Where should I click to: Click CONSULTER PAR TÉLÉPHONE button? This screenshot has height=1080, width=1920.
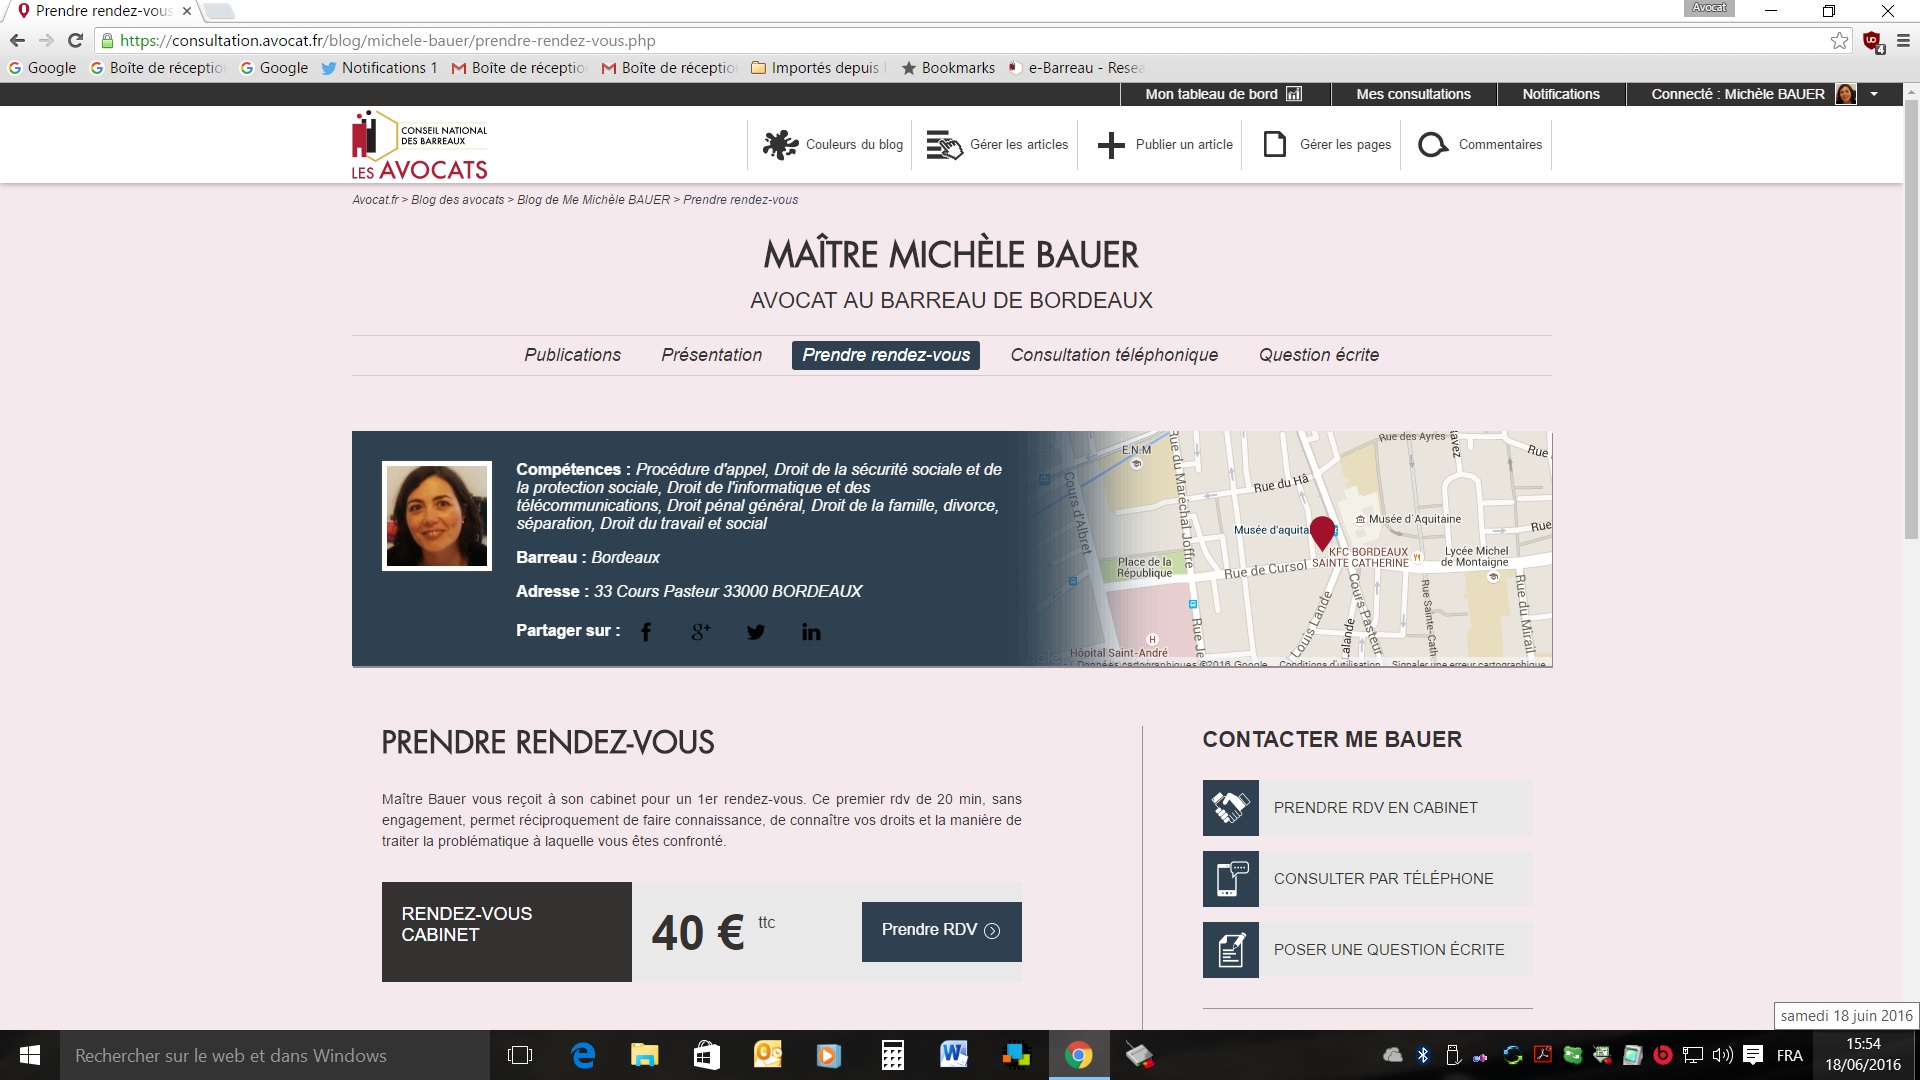tap(1368, 879)
